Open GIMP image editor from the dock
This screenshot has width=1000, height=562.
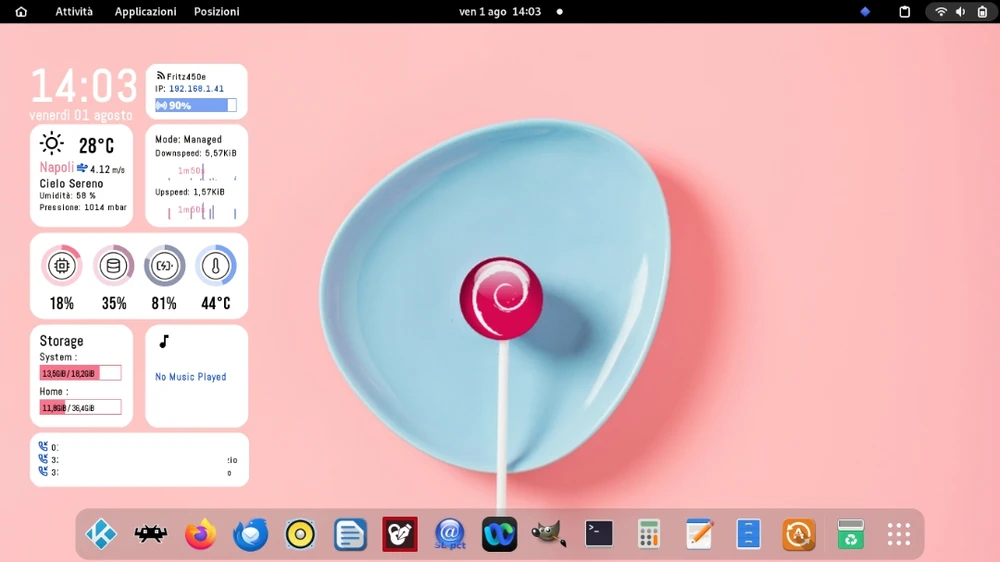tap(549, 534)
